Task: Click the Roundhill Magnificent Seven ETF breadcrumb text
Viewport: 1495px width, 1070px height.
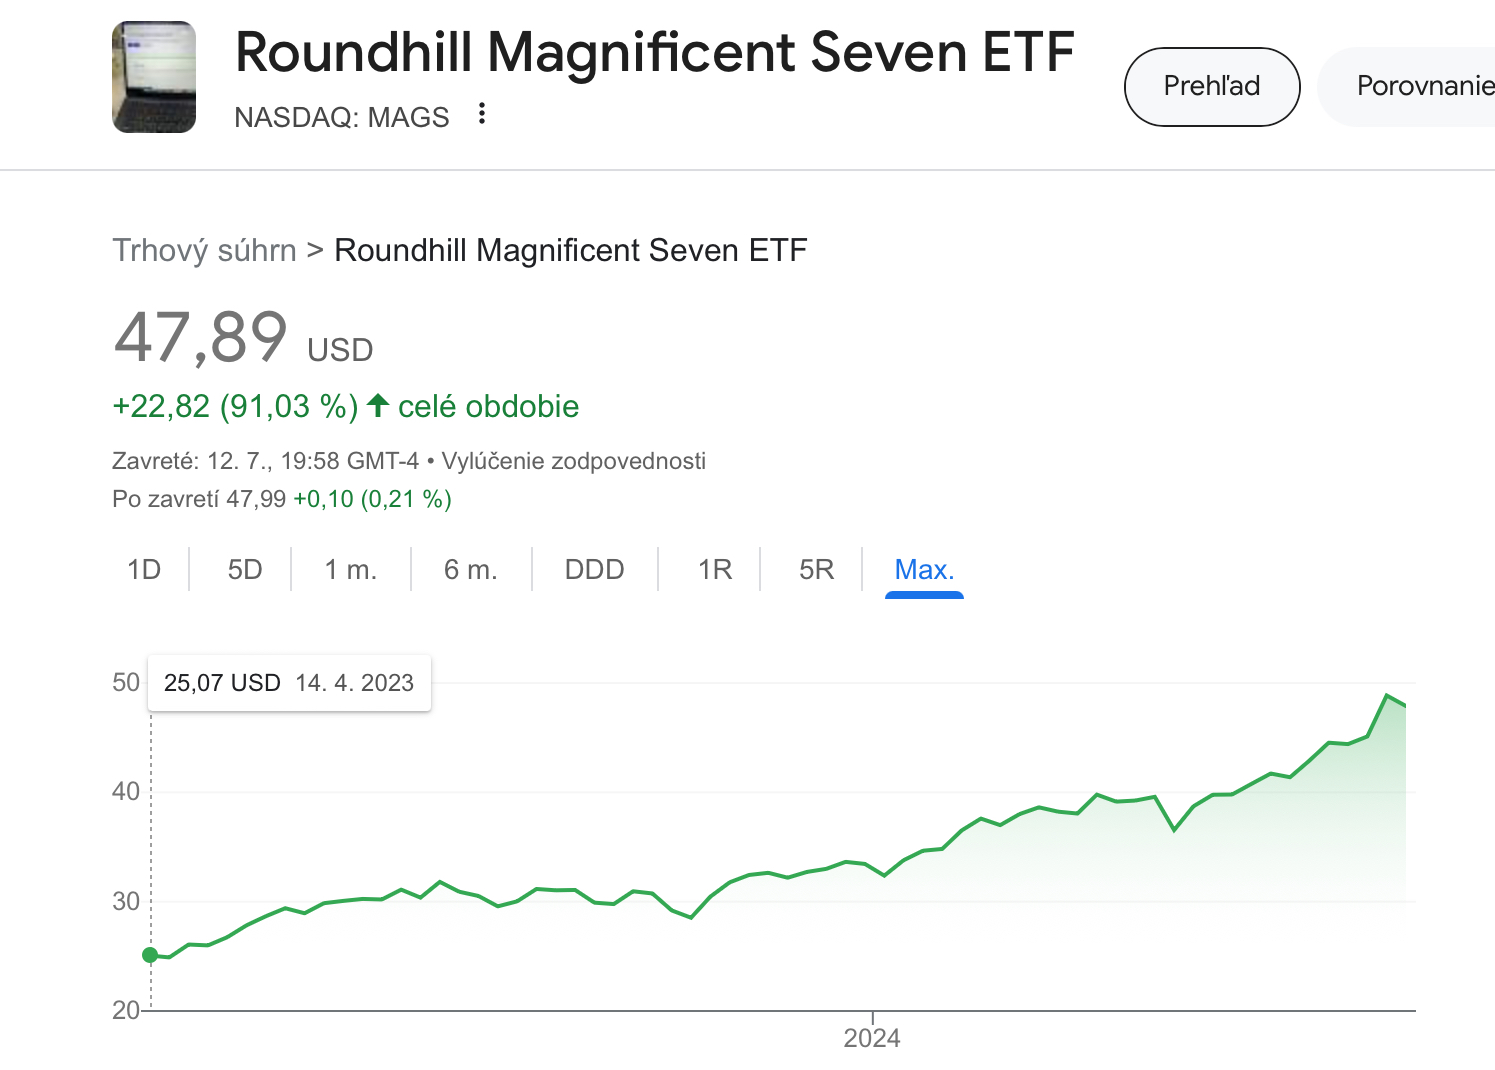Action: click(571, 250)
